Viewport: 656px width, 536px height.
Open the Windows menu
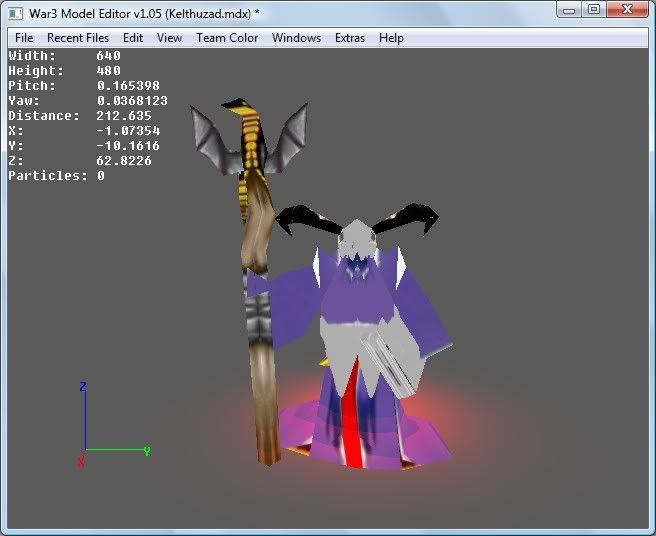click(x=296, y=38)
